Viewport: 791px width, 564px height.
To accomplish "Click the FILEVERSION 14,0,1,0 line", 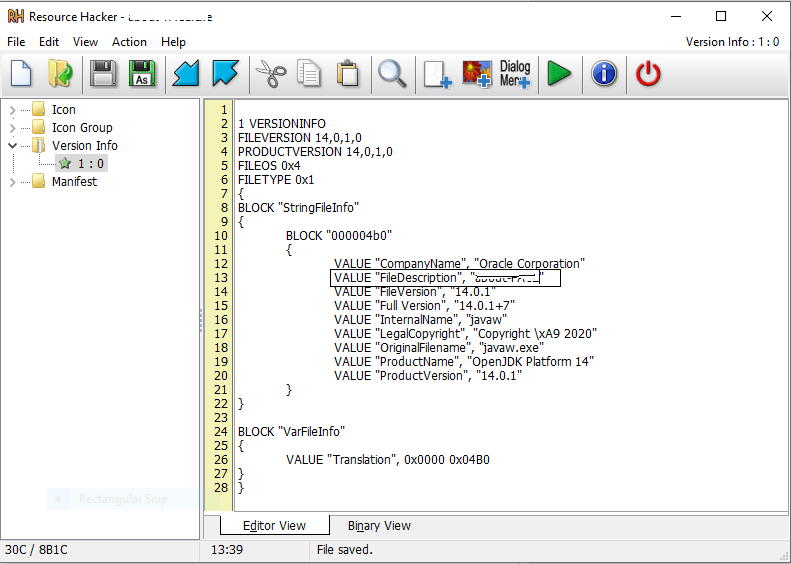I will coord(300,138).
